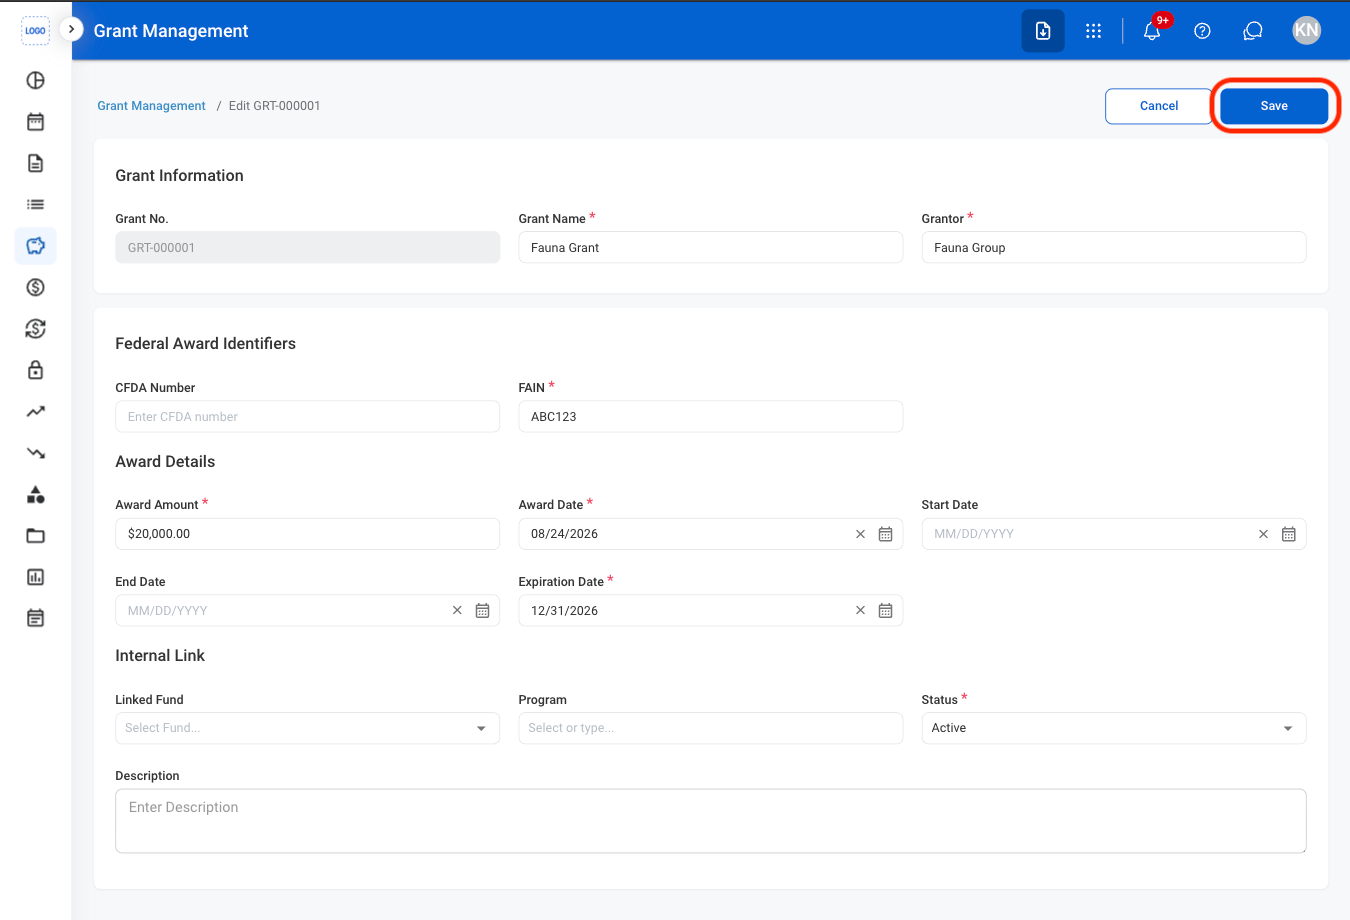
Task: Open the shapes category icon in sidebar
Action: (35, 495)
